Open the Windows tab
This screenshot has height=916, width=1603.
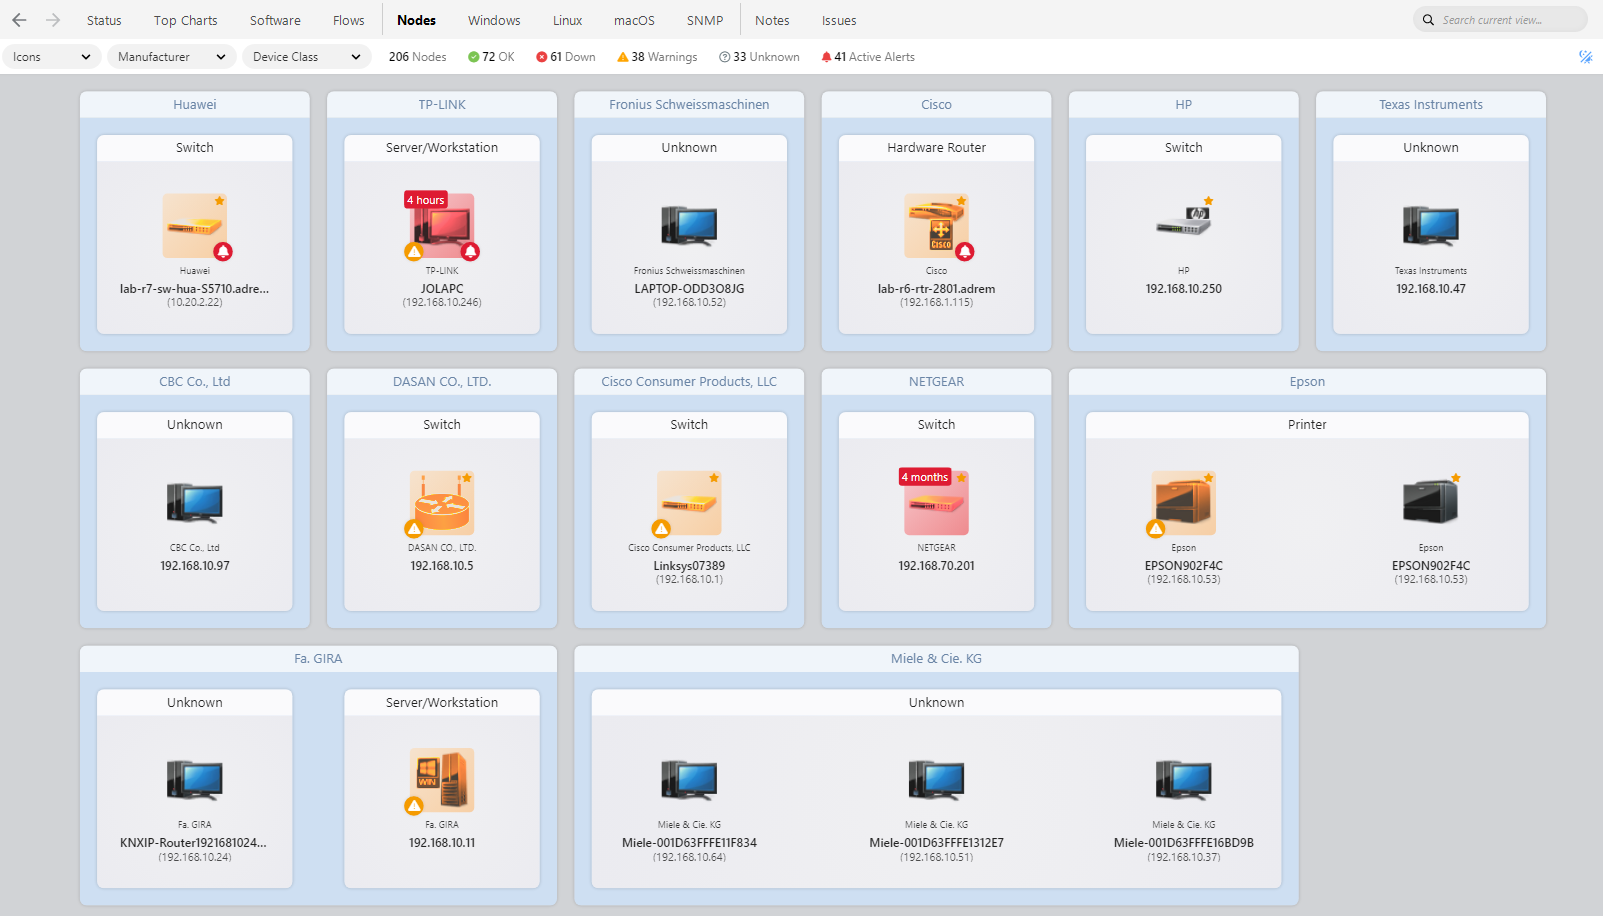tap(494, 20)
